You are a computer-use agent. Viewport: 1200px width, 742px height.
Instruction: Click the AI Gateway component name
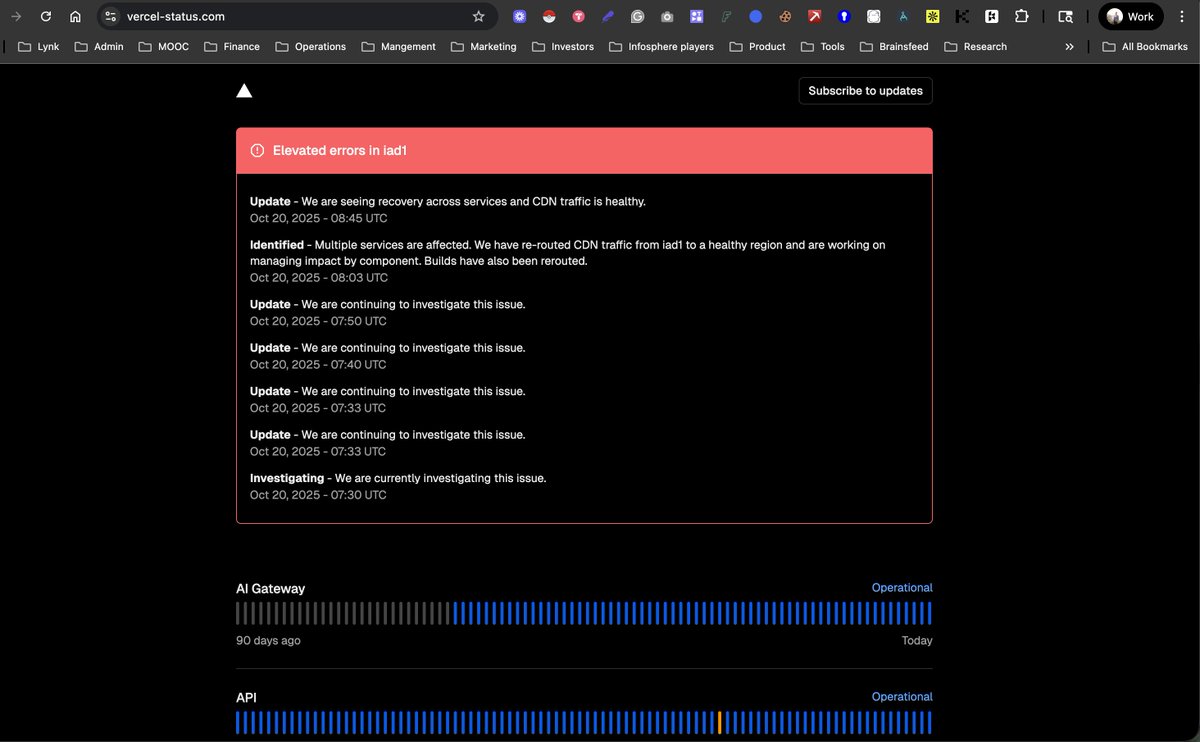coord(270,589)
